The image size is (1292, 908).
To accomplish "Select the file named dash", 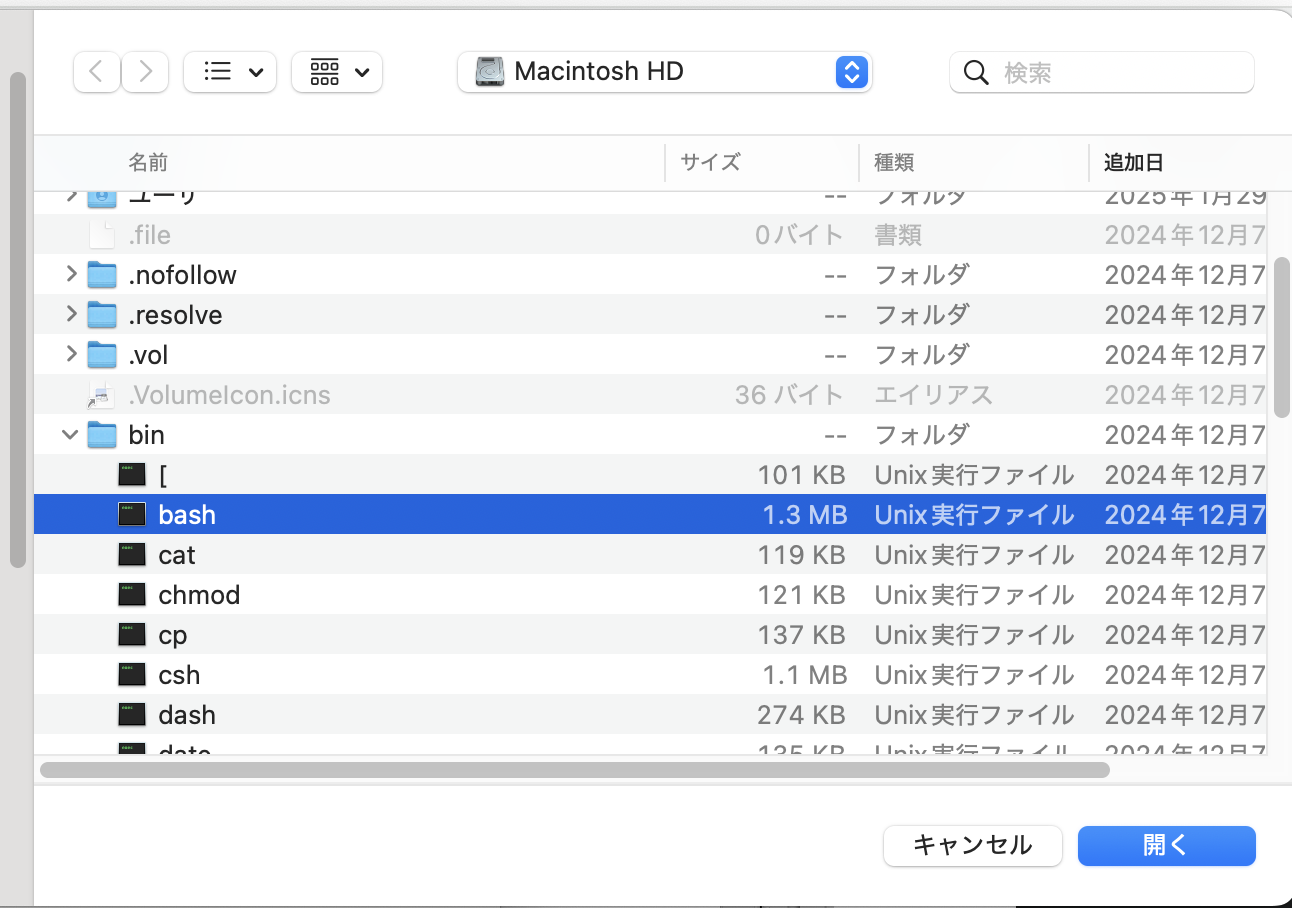I will pyautogui.click(x=187, y=715).
